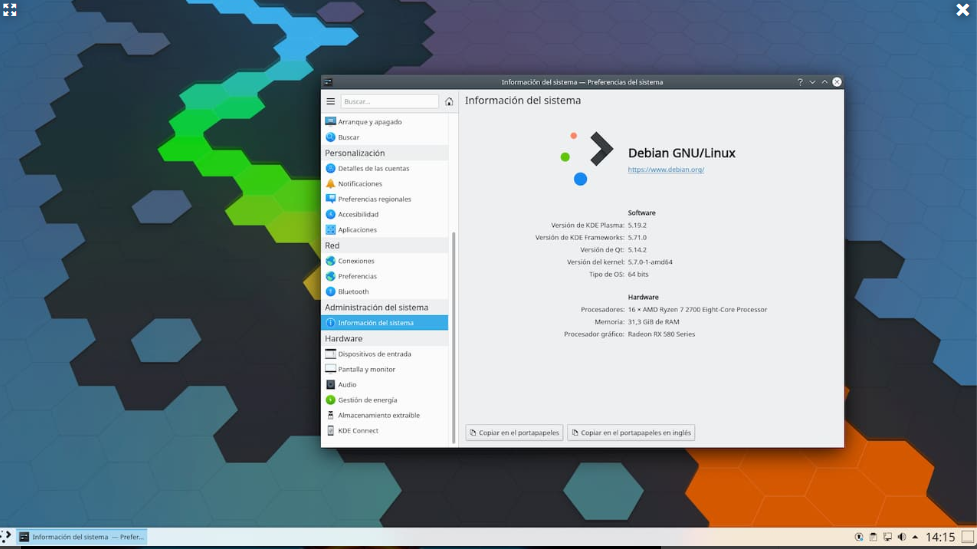Click the Información del sistema taskbar entry
Screen dimensions: 977x549
(82, 537)
